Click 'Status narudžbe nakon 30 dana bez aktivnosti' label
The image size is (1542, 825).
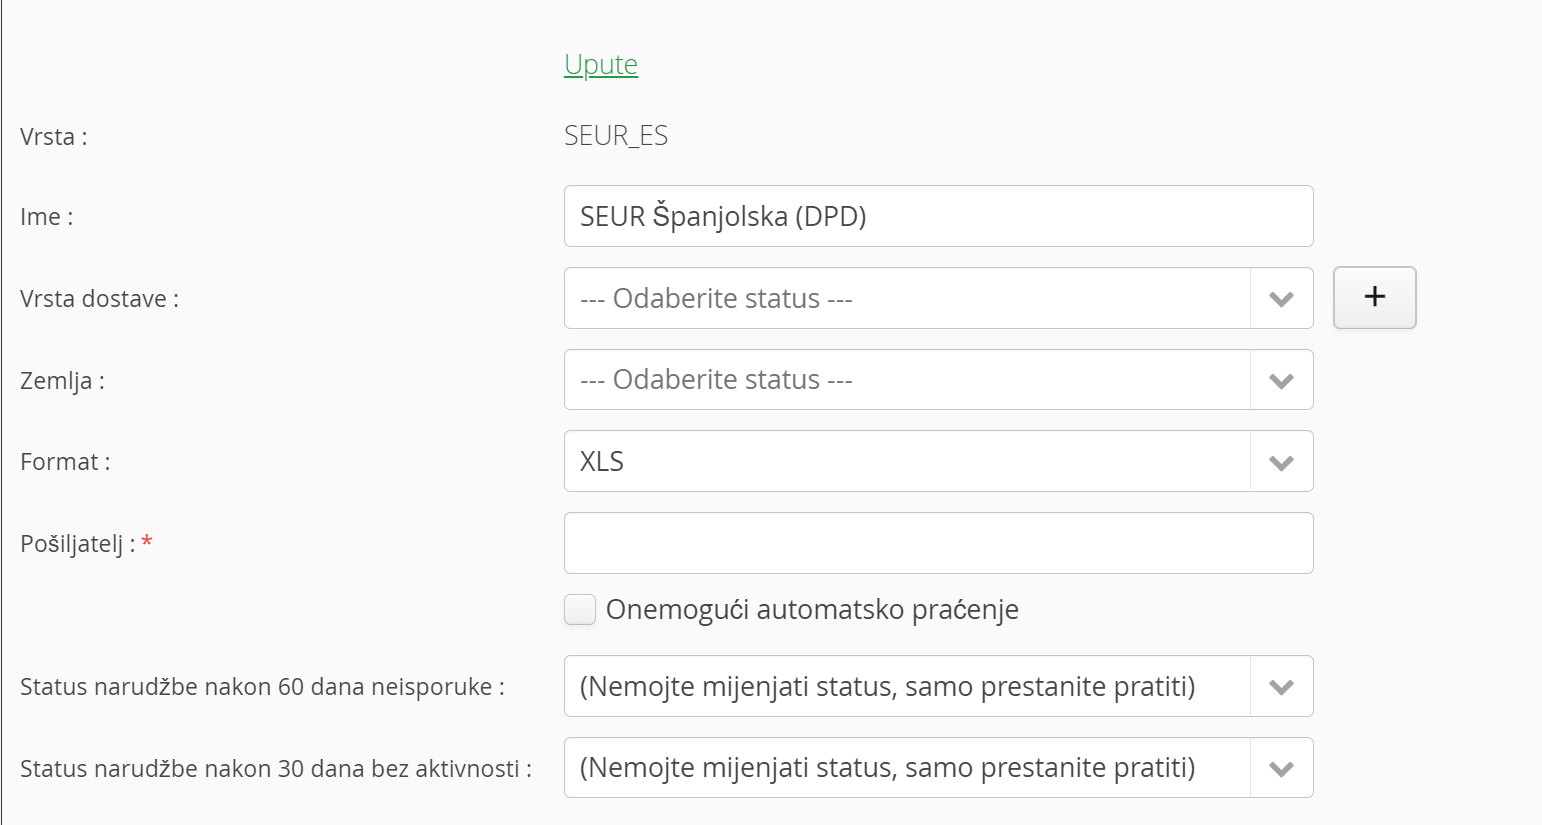click(x=276, y=769)
